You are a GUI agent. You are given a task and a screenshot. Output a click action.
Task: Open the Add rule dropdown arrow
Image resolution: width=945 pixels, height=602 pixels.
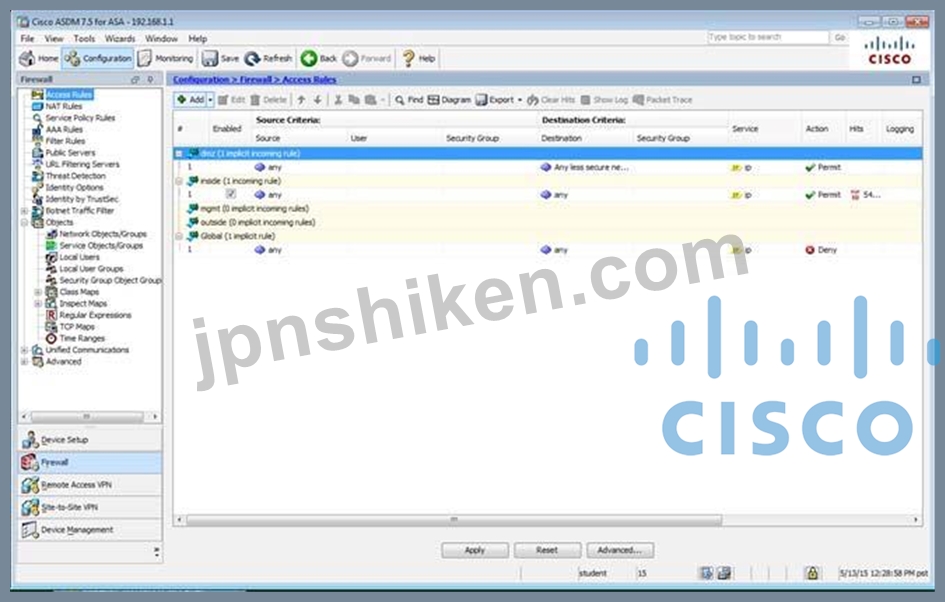click(x=210, y=99)
